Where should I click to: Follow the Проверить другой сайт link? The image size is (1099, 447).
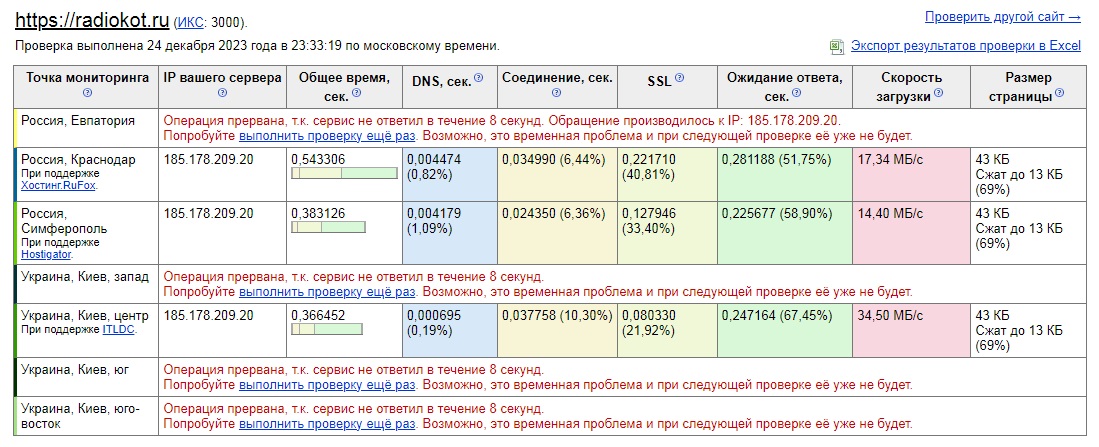click(x=1002, y=17)
